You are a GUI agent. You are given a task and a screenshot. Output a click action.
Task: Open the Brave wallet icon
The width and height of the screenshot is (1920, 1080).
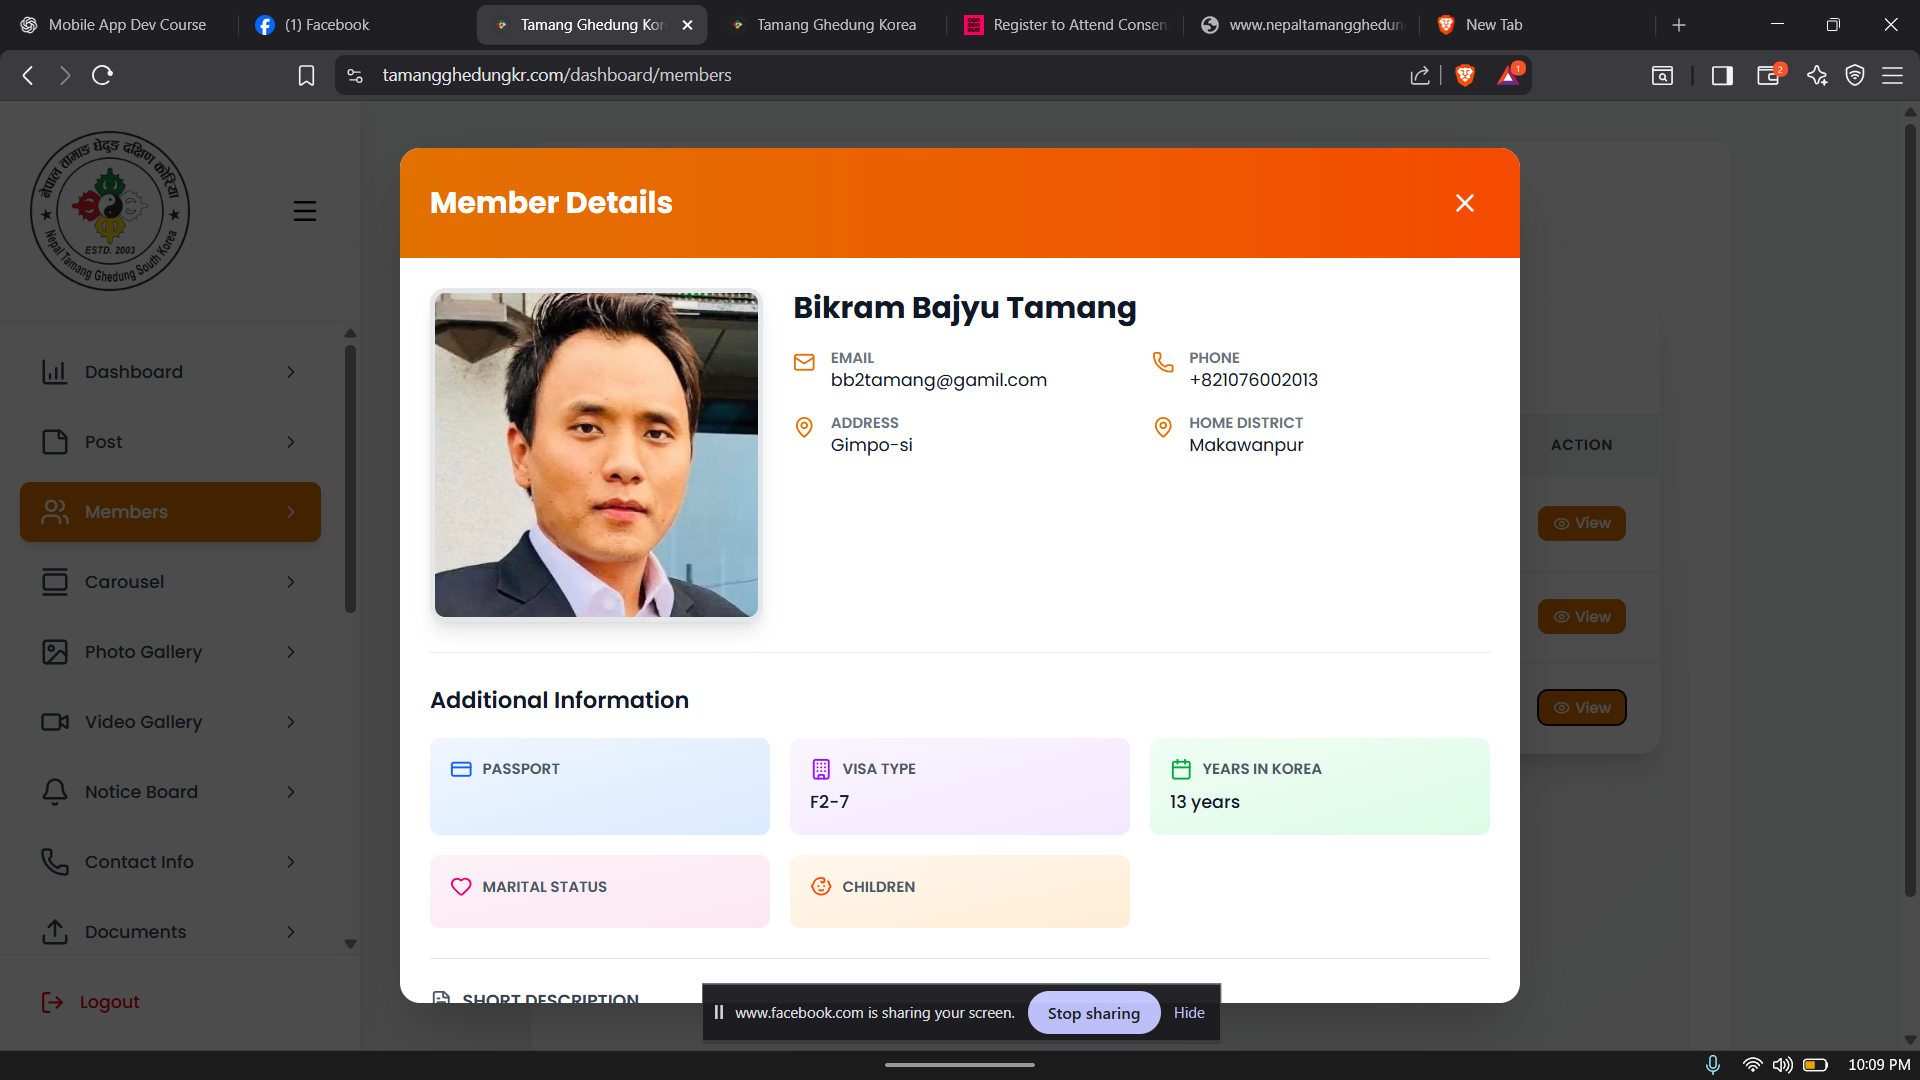point(1768,75)
